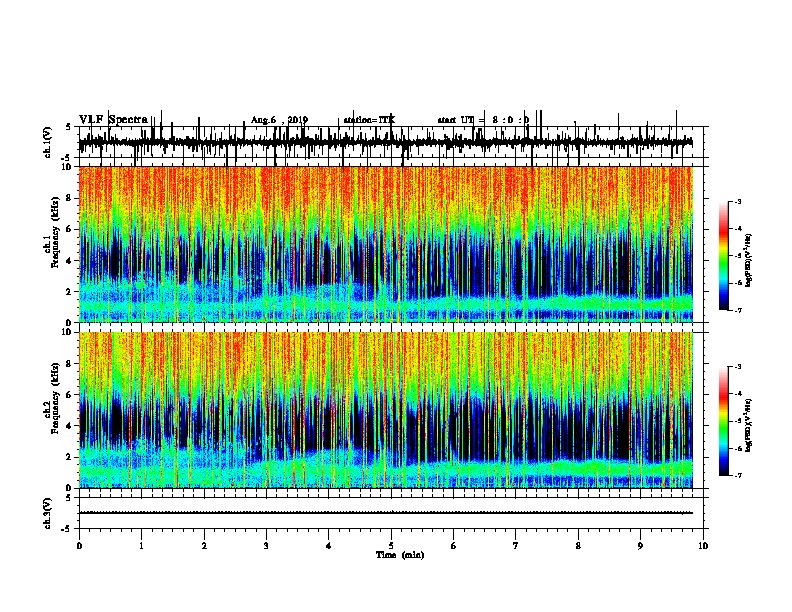Click tick label "3" on the time axis

click(x=266, y=546)
